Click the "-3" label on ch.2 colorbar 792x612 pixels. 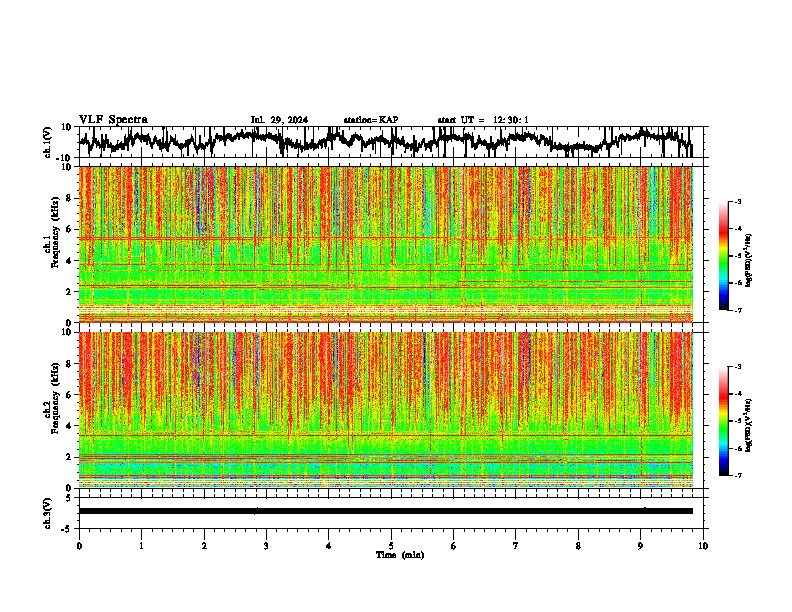(737, 367)
